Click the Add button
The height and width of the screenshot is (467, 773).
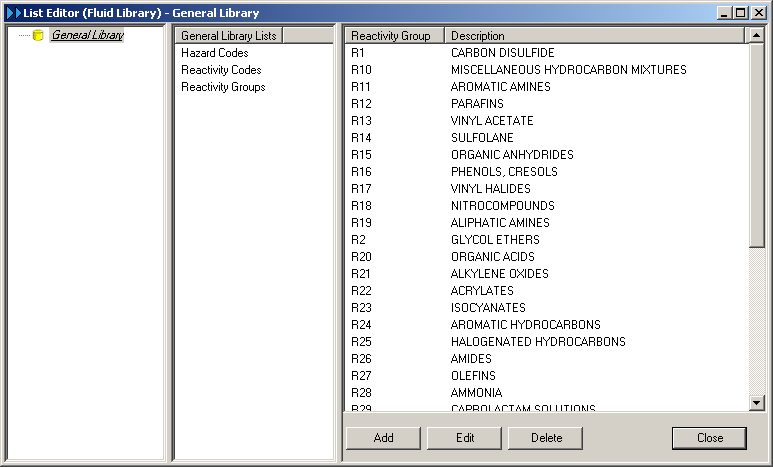pyautogui.click(x=383, y=438)
